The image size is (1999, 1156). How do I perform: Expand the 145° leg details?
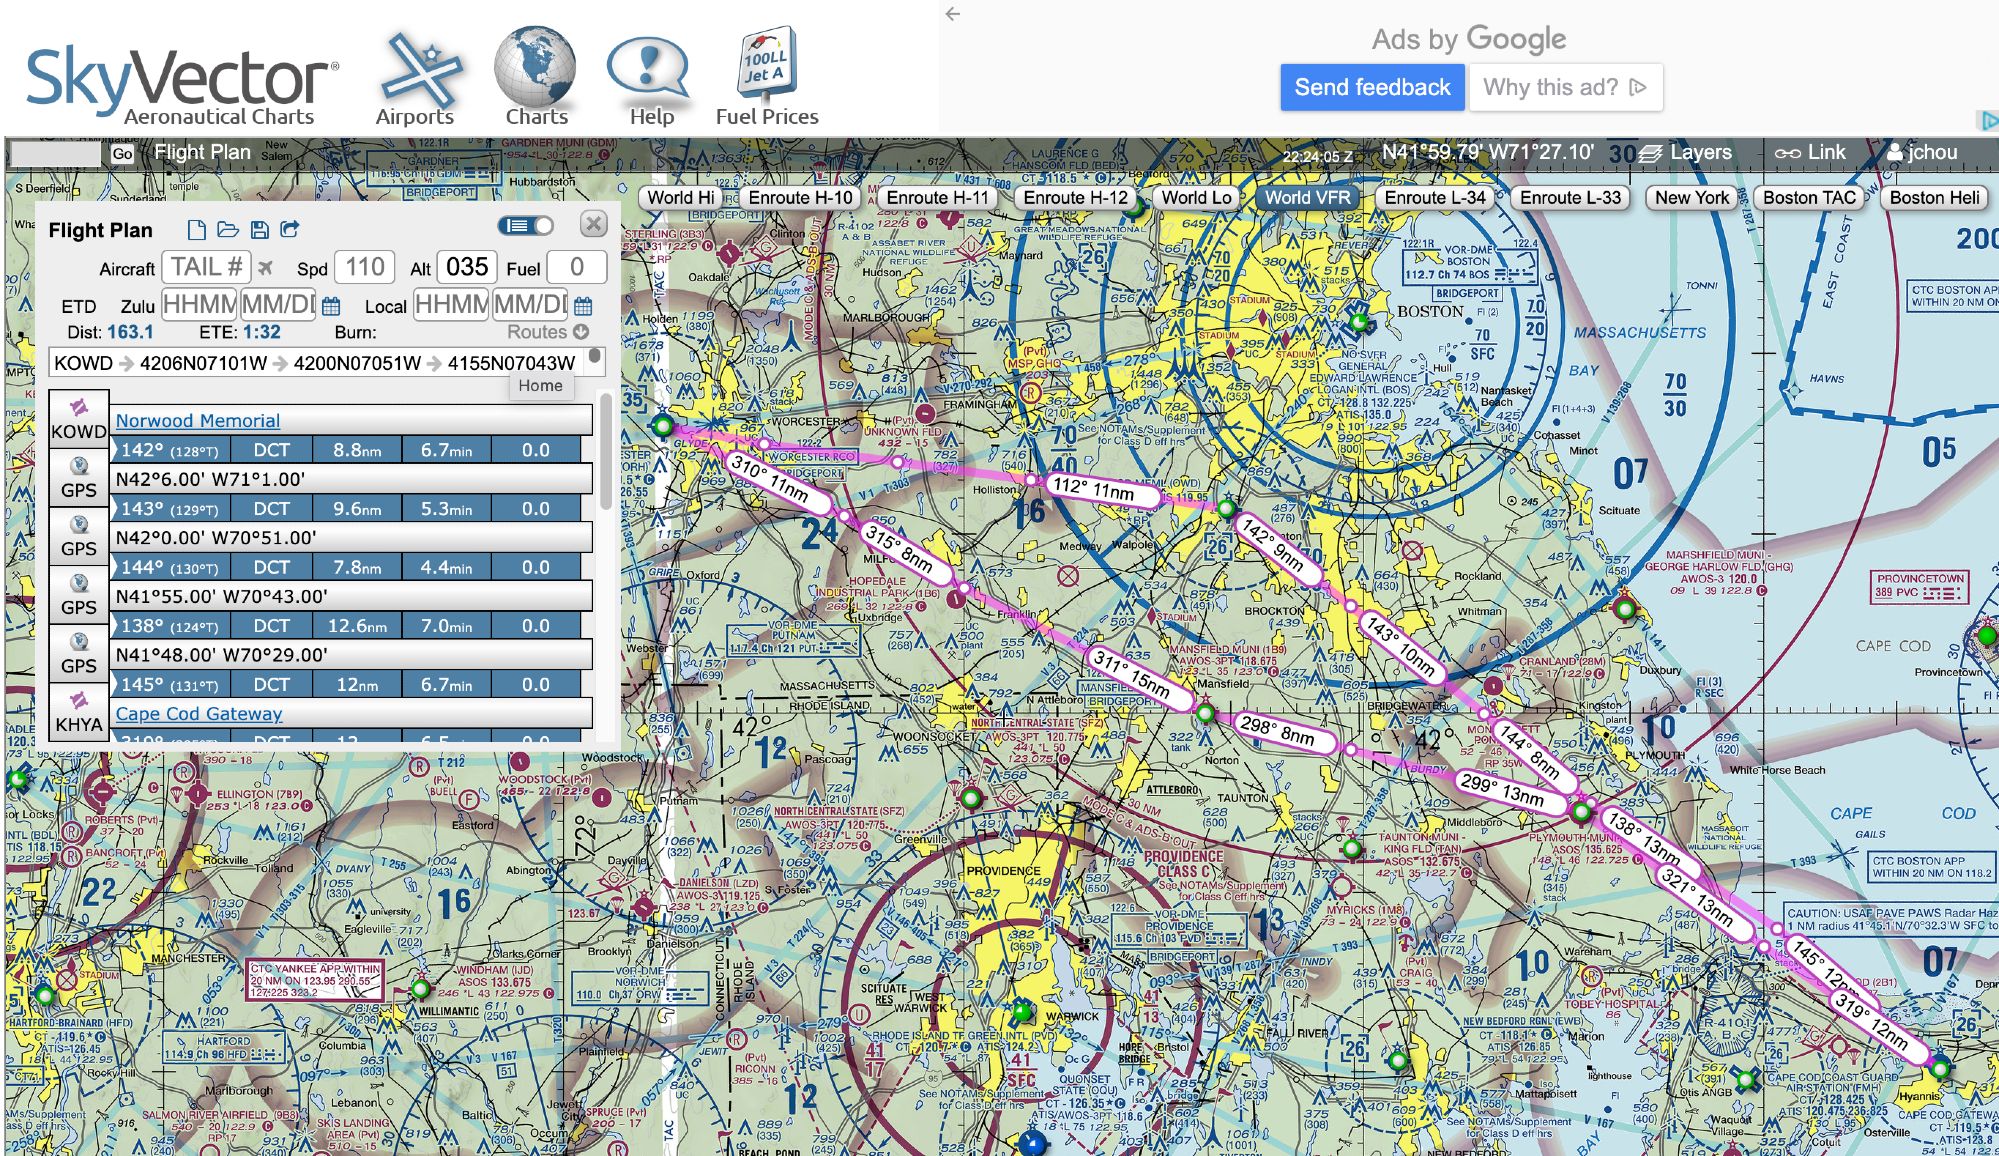pyautogui.click(x=346, y=685)
